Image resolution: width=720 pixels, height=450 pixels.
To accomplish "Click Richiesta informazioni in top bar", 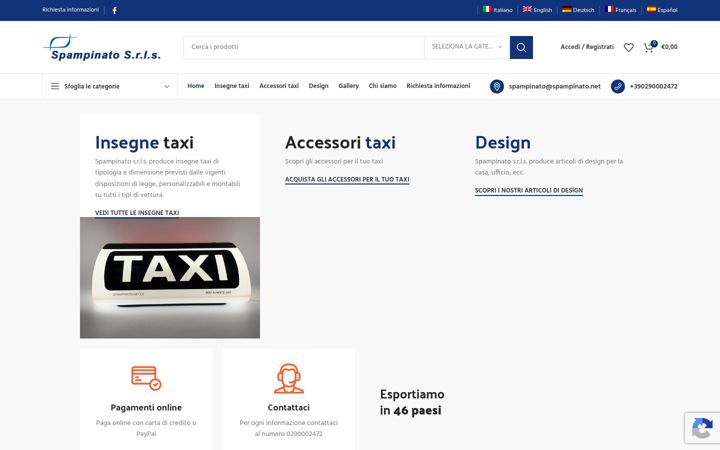I will [70, 10].
